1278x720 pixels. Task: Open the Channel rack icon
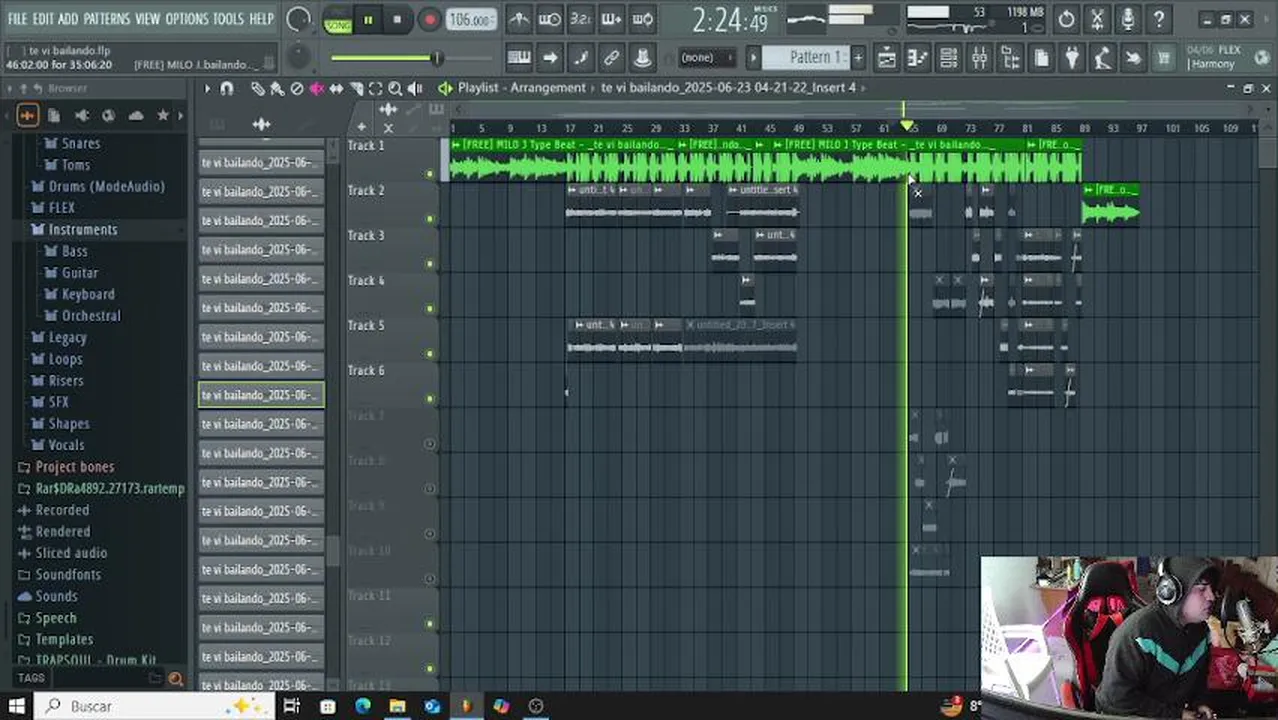(x=949, y=58)
